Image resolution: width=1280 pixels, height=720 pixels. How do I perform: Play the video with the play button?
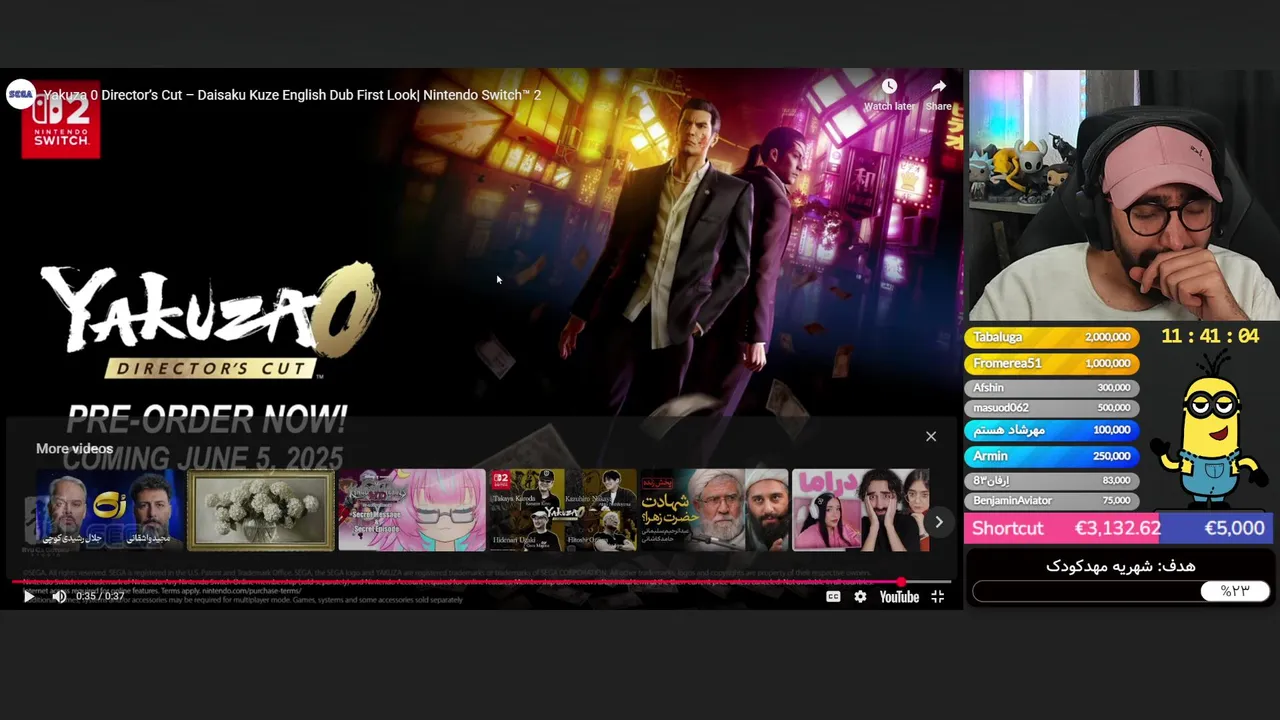(x=28, y=597)
